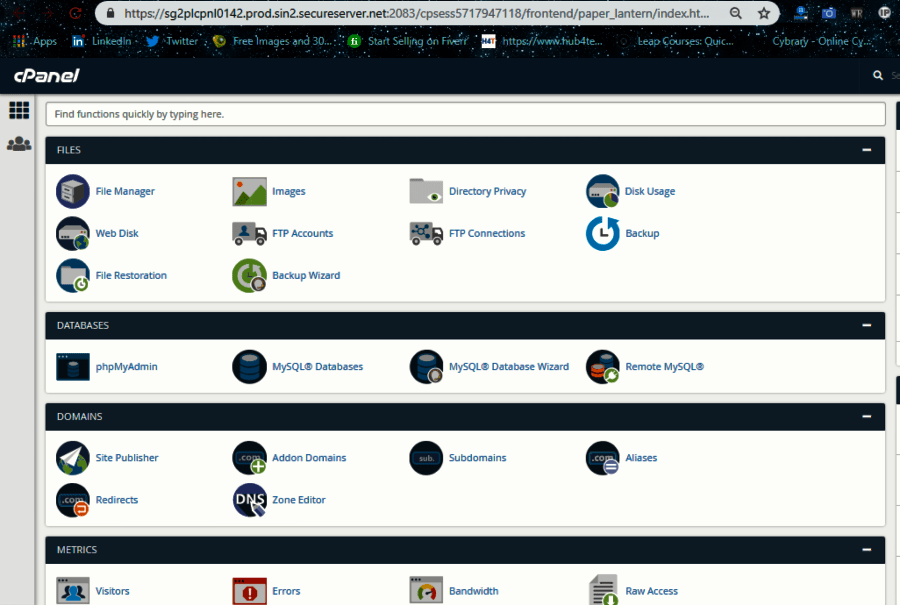Open the Web Disk icon
The width and height of the screenshot is (900, 605).
(73, 233)
